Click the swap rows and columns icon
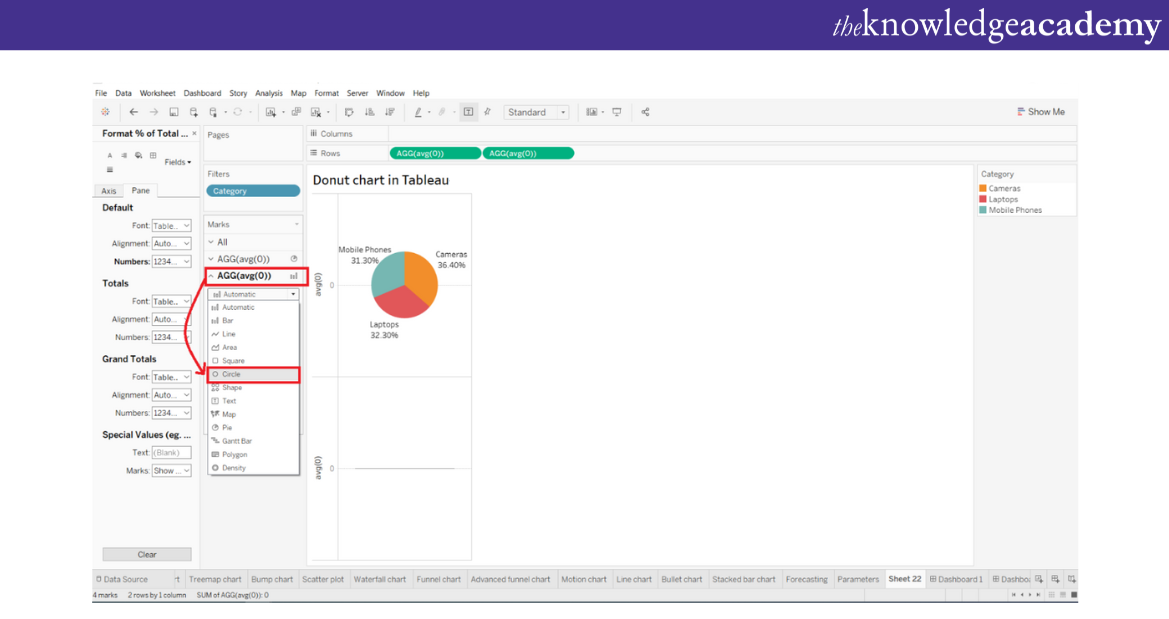1169x619 pixels. pos(349,112)
